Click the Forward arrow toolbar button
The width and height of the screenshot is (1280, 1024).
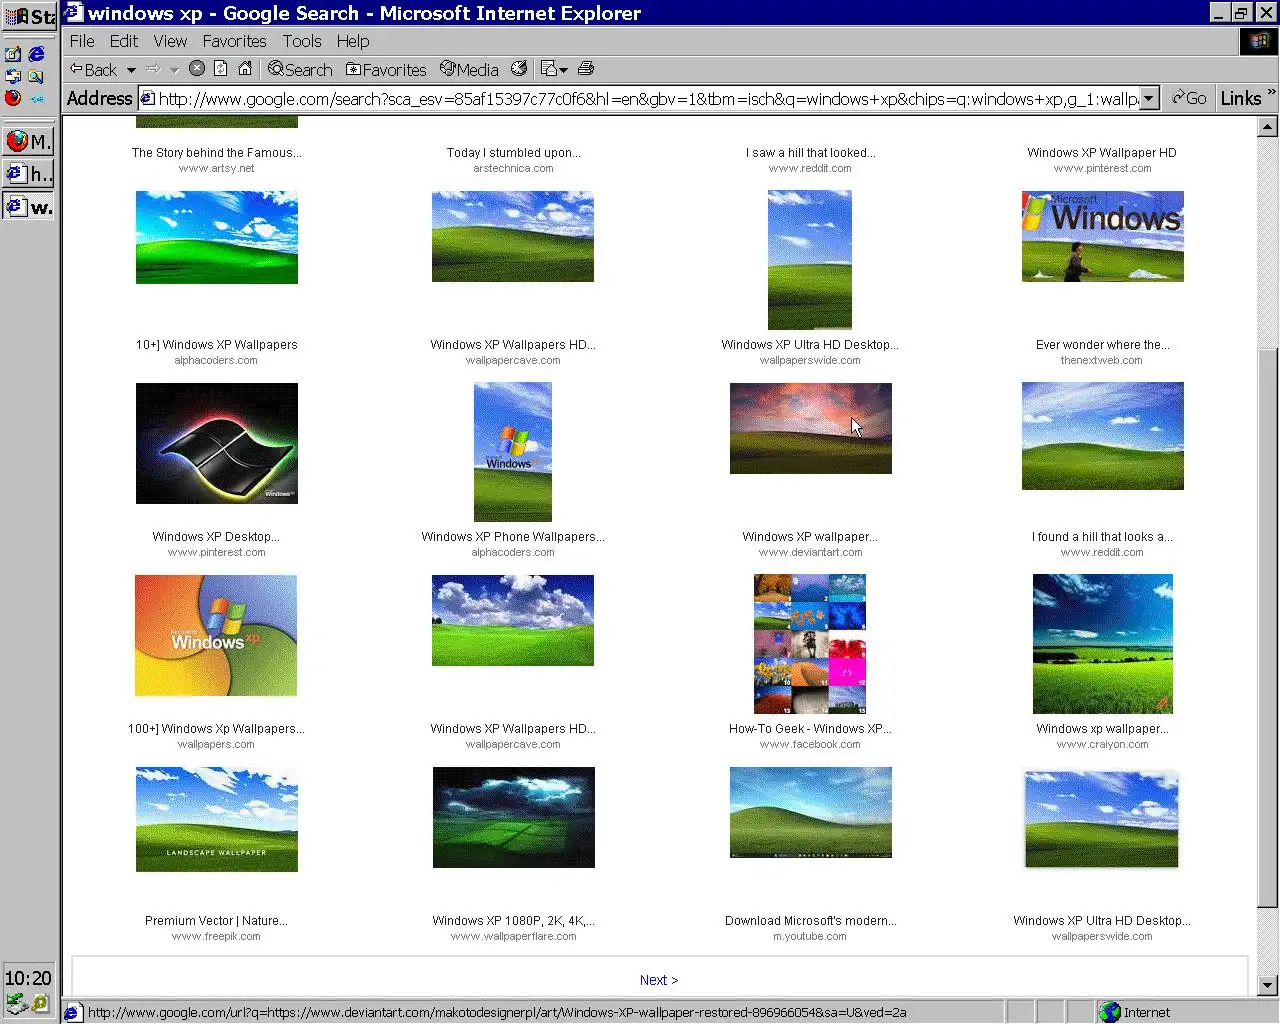pos(153,69)
